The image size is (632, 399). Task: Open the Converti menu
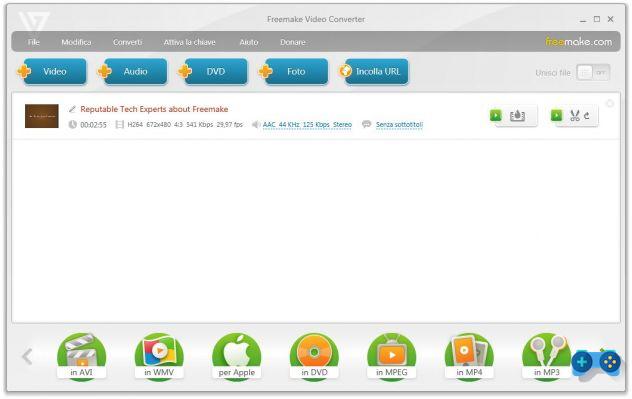point(127,42)
